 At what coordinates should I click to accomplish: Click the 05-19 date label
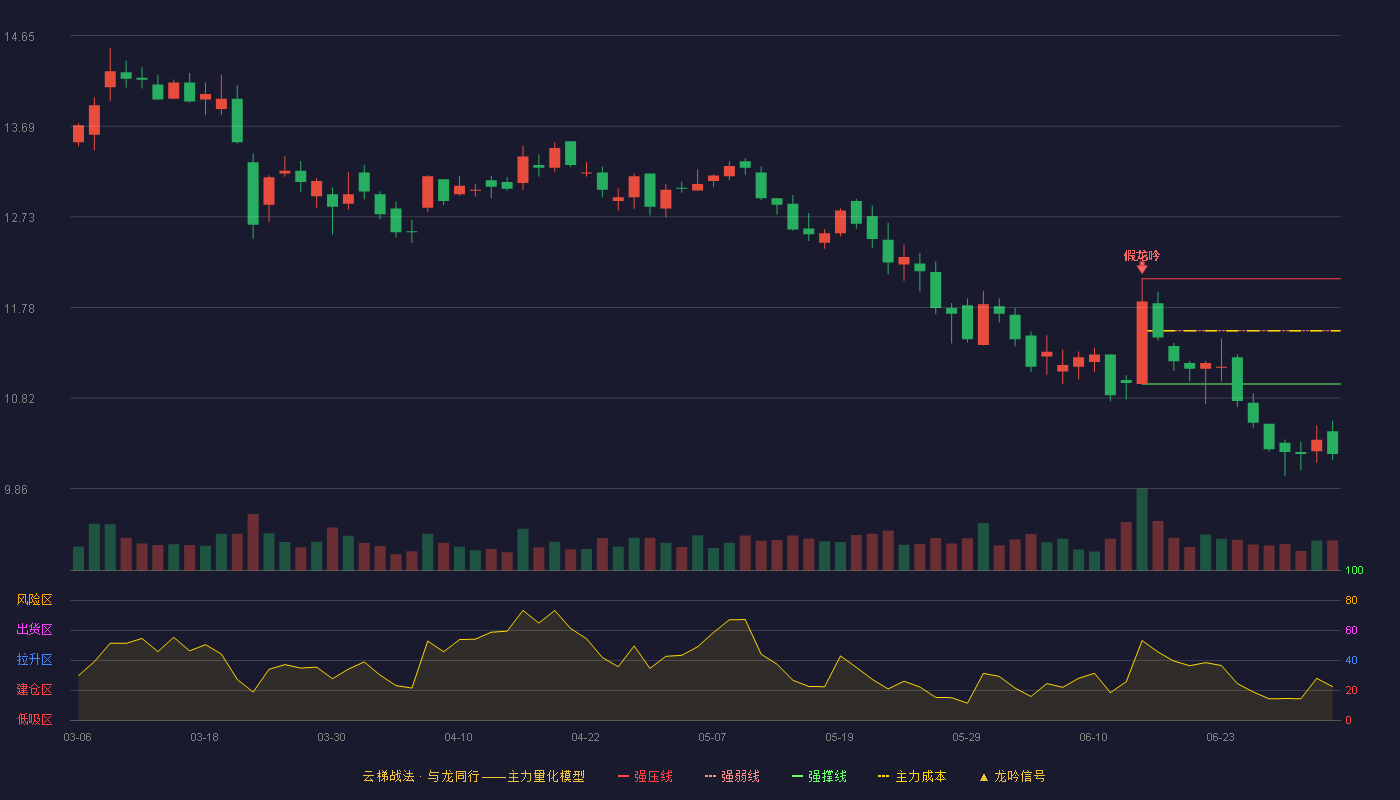click(x=839, y=737)
